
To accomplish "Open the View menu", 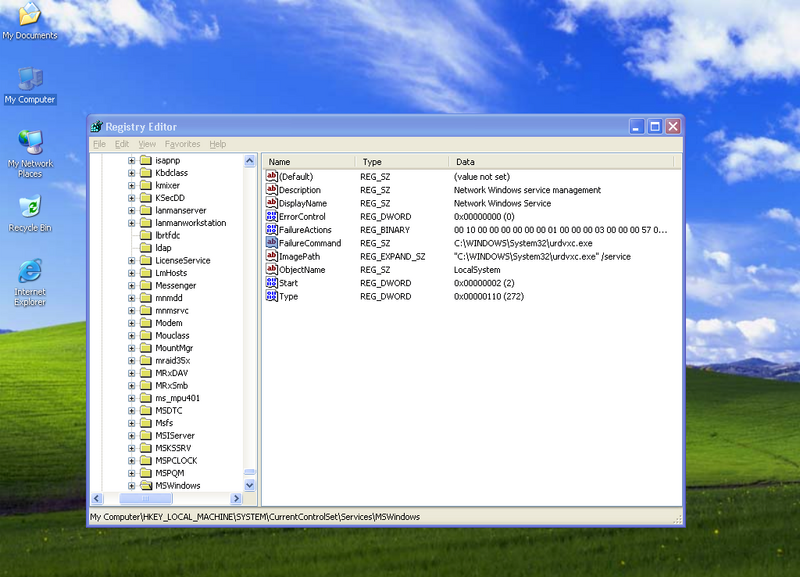I will (147, 144).
